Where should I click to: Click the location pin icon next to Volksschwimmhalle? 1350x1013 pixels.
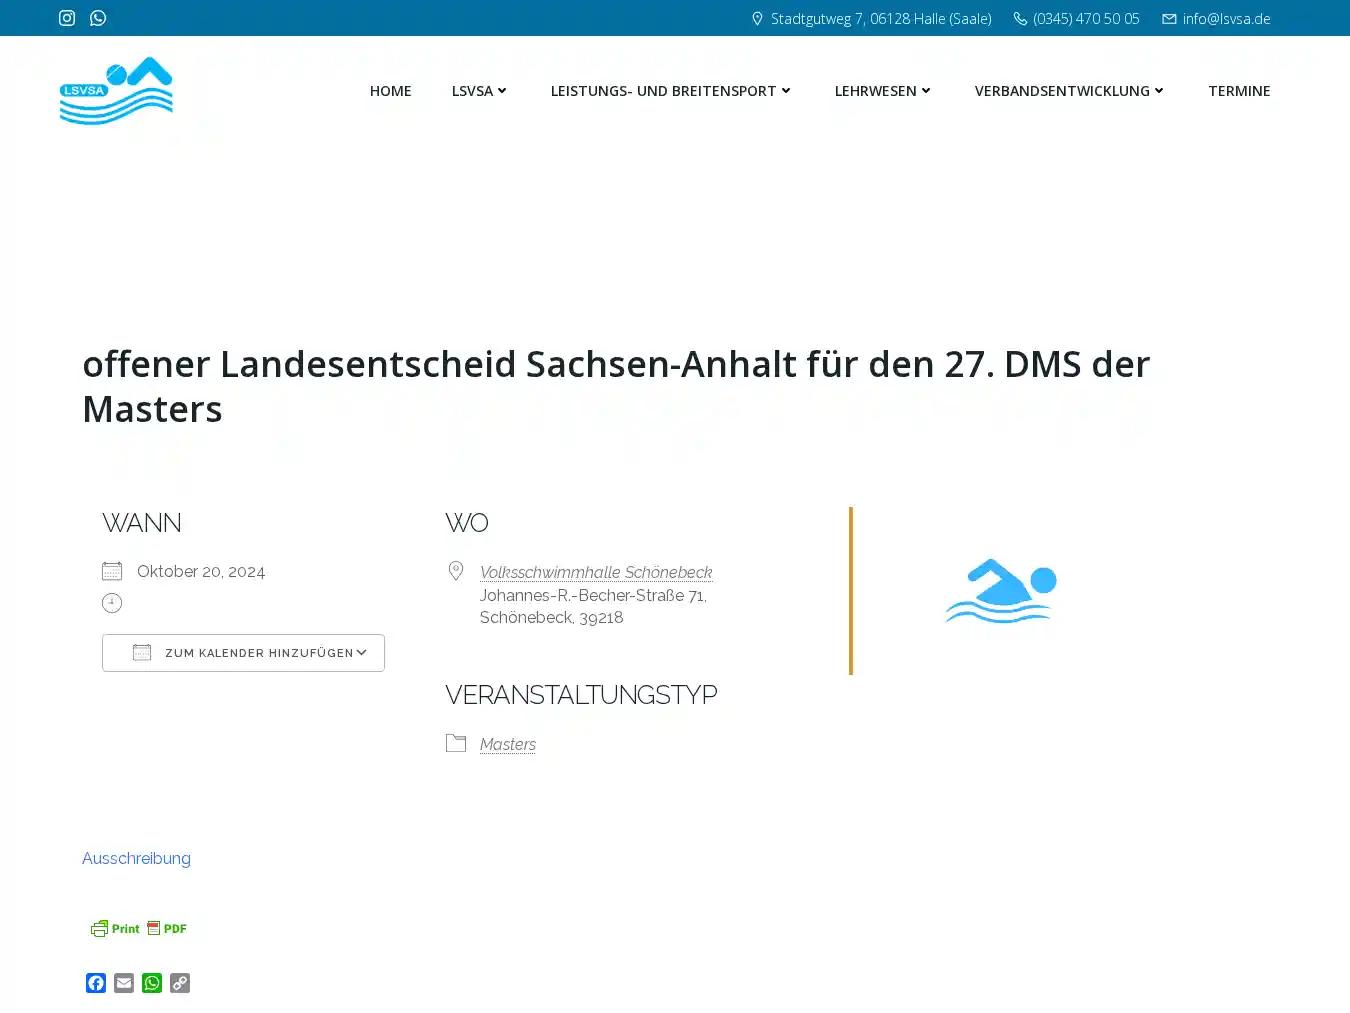(456, 570)
